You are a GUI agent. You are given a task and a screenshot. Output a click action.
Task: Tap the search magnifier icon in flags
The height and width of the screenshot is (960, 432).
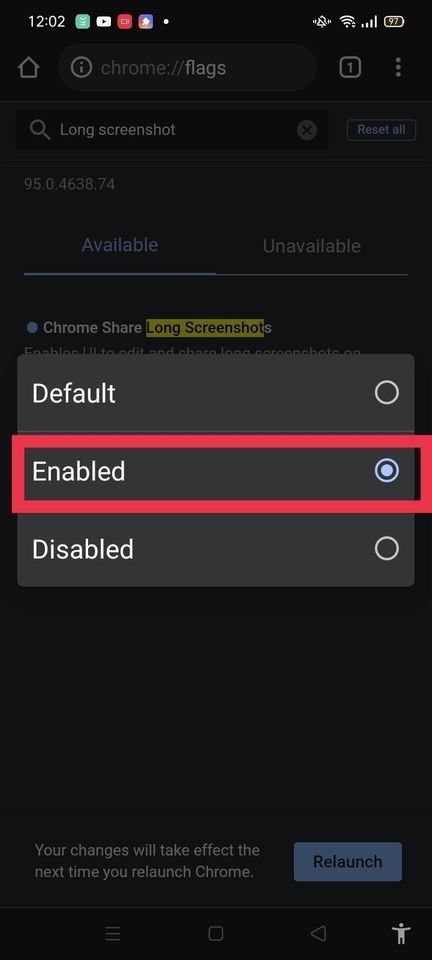click(x=40, y=130)
